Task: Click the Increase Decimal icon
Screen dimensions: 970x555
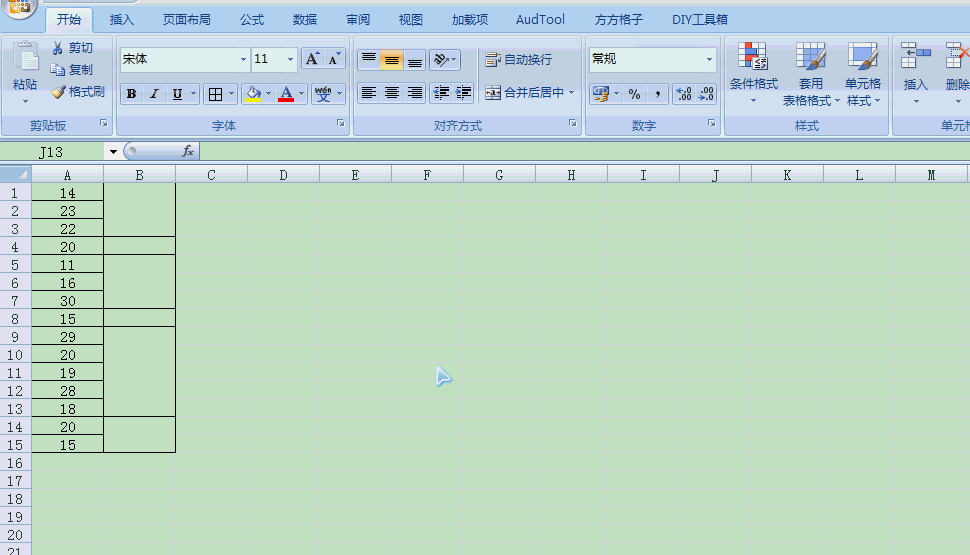Action: click(x=684, y=94)
